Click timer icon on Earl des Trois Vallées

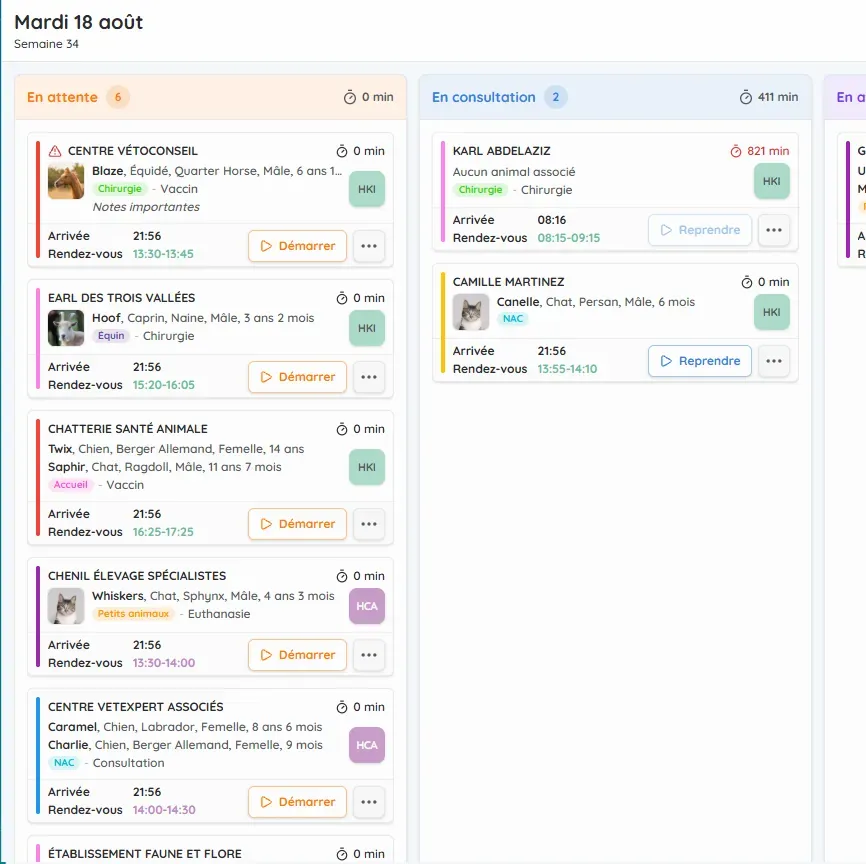click(342, 298)
